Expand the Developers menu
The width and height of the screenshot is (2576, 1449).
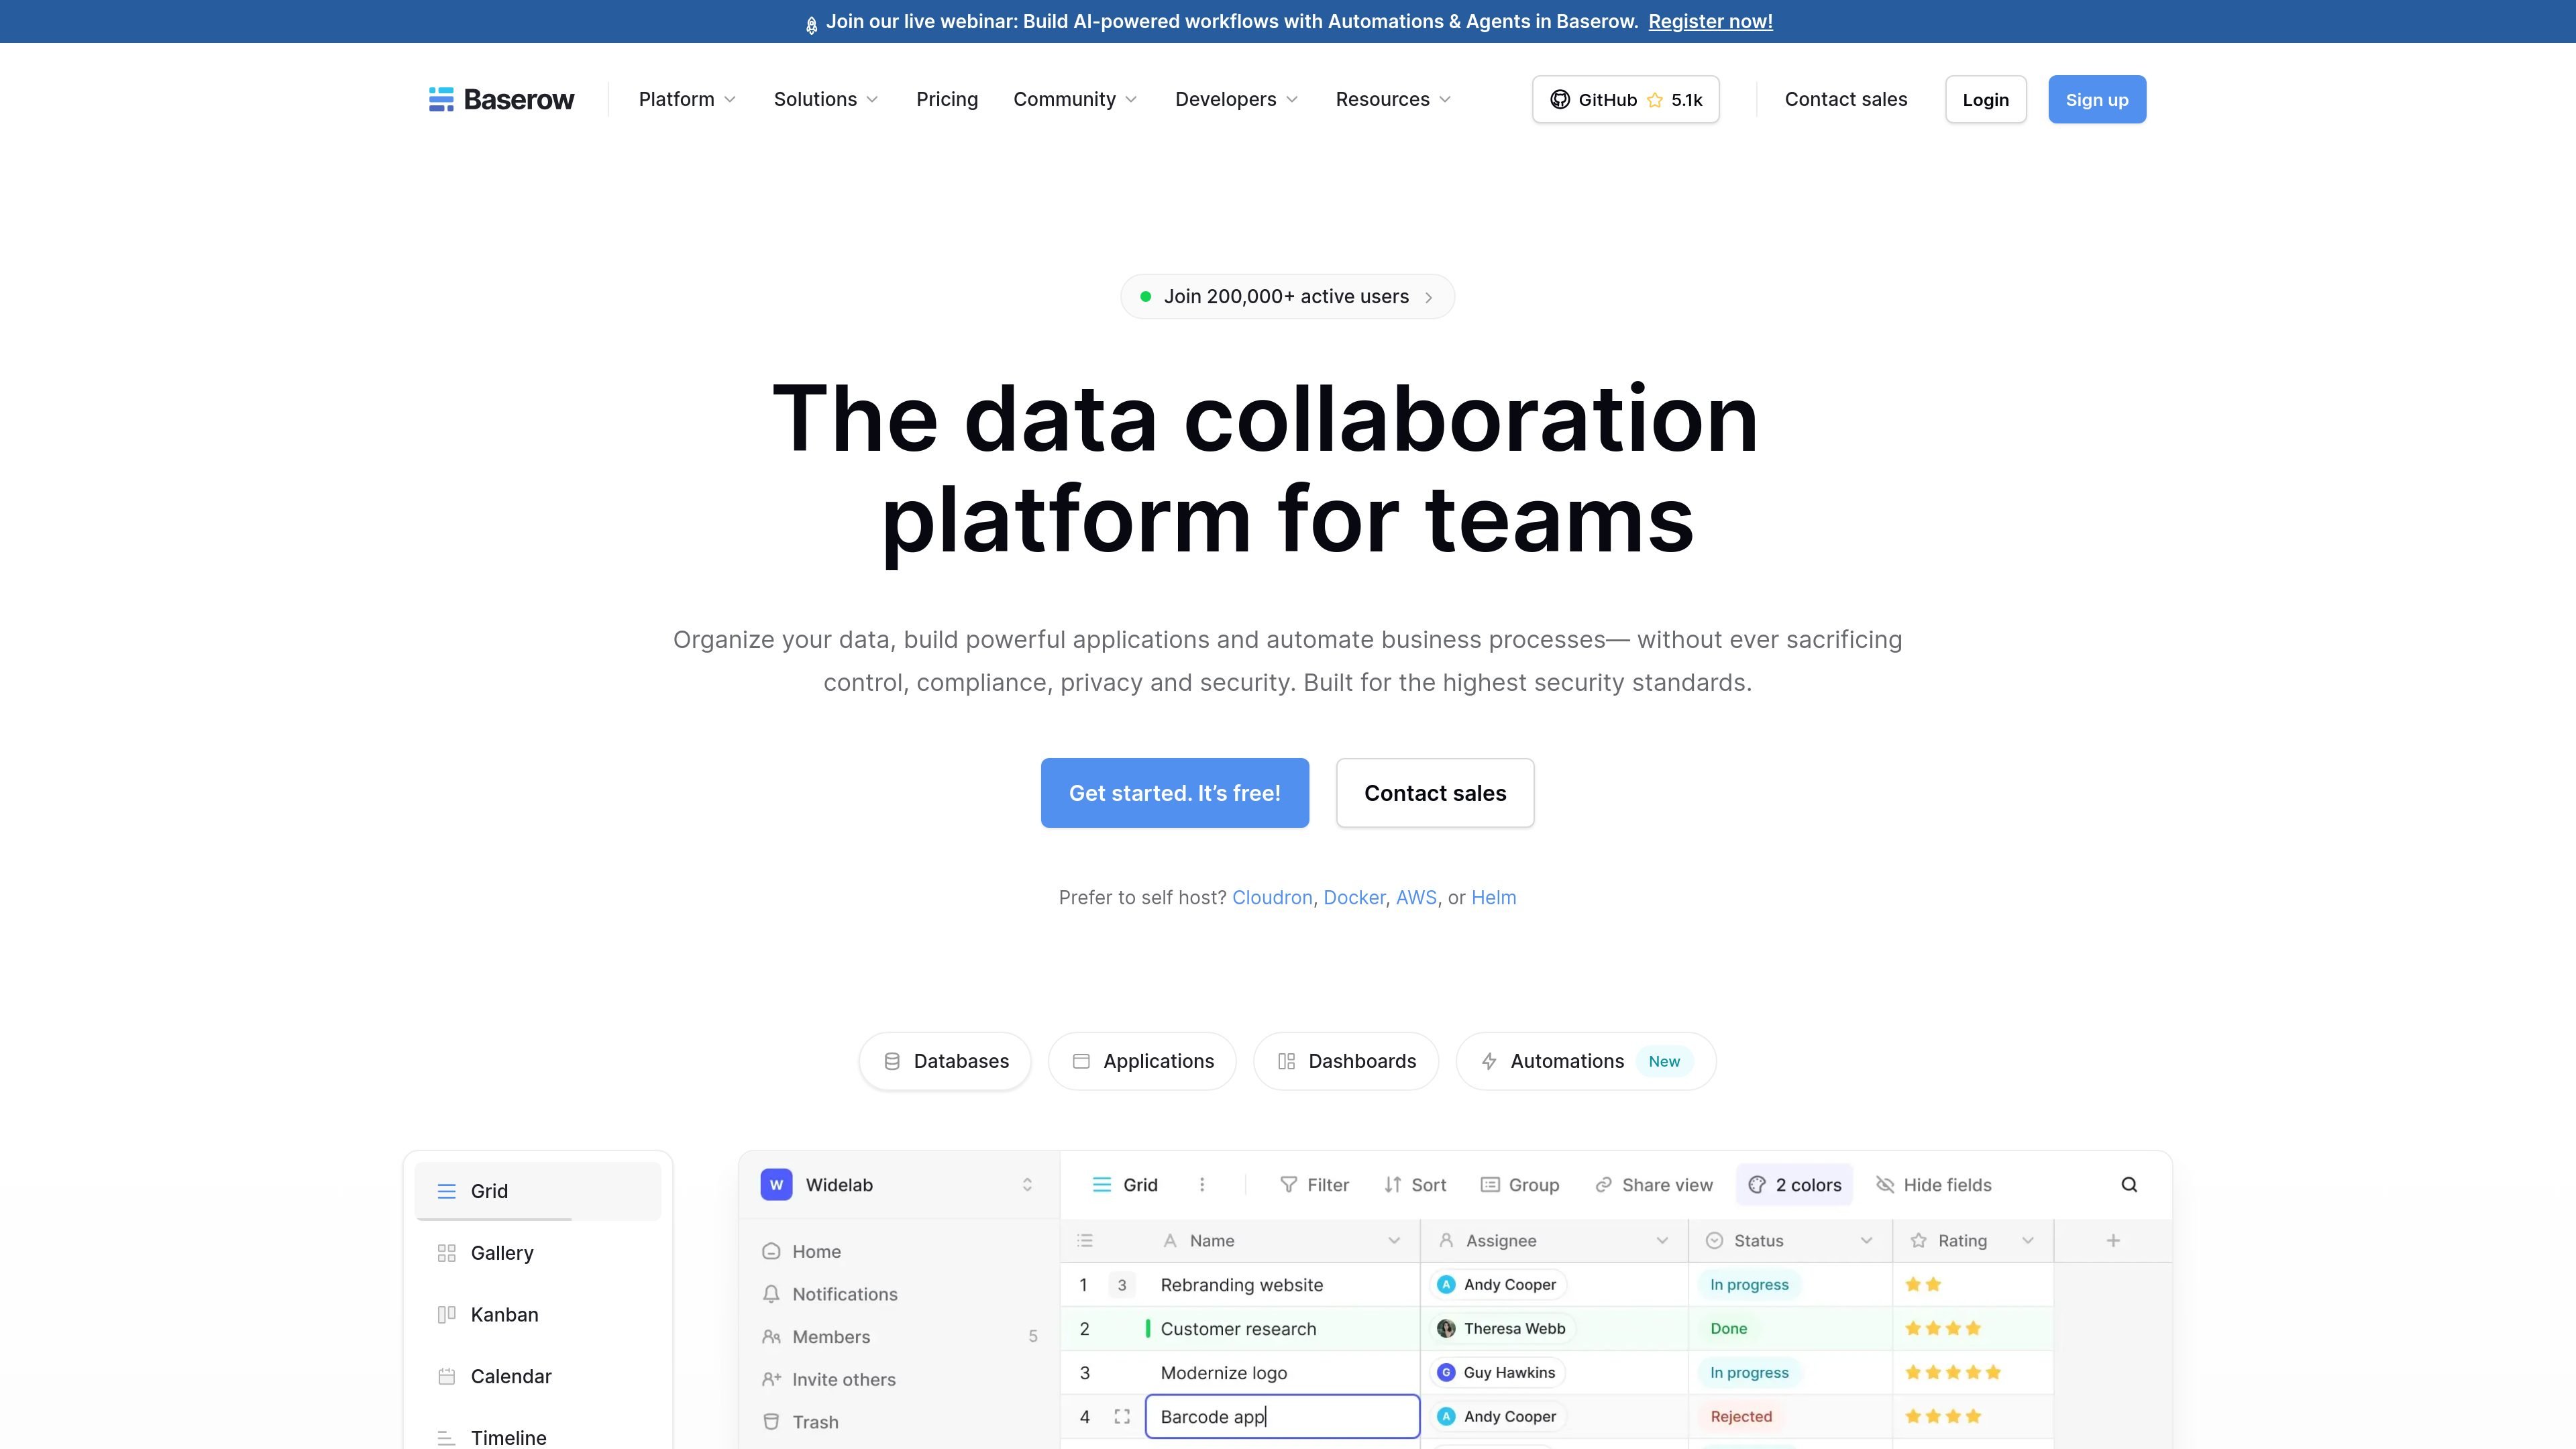[1236, 99]
